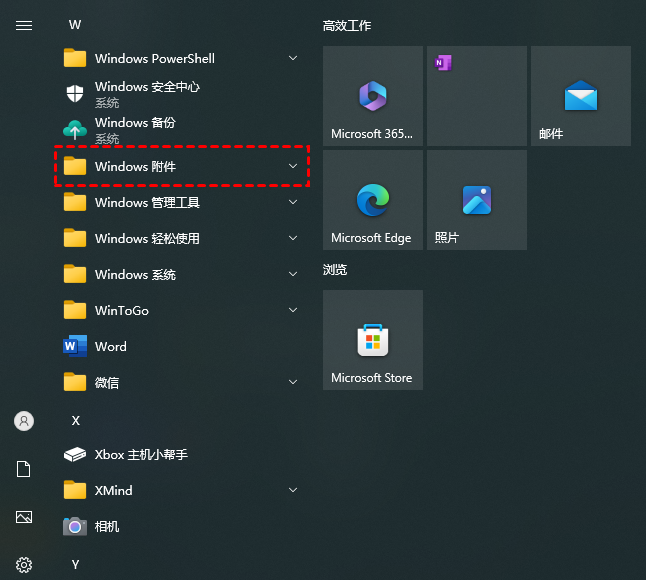Click the Windows 附件 folder icon

click(75, 166)
